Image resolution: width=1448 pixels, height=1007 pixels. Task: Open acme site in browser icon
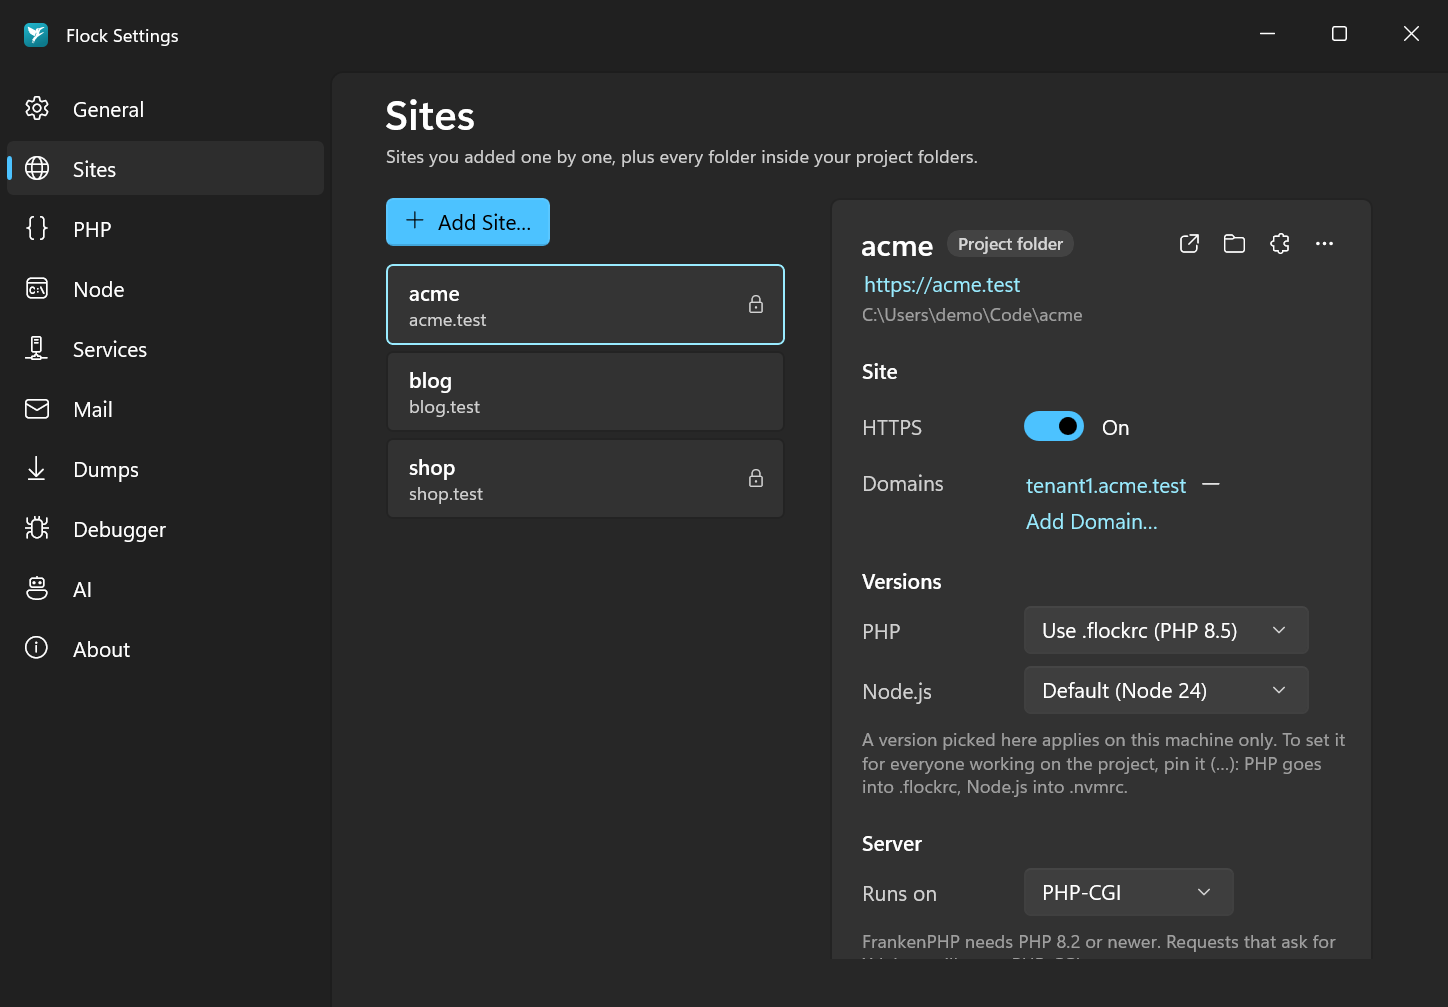(x=1189, y=243)
